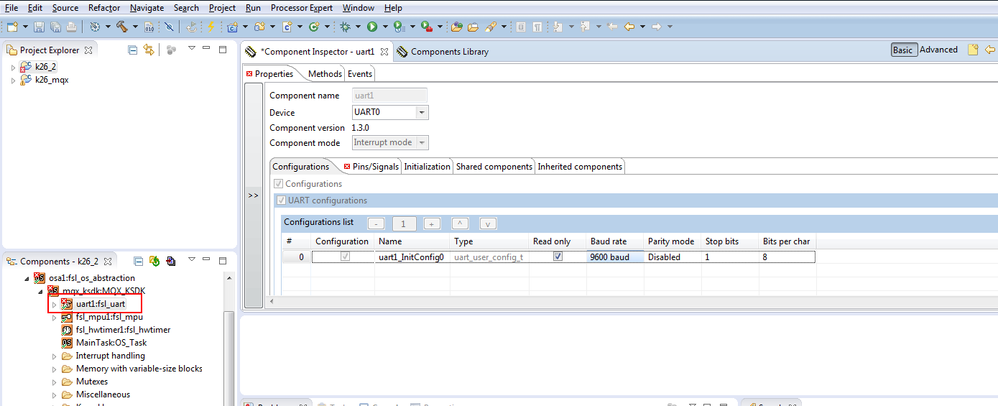Open the Component mode dropdown
Viewport: 998px width, 406px height.
coord(422,143)
